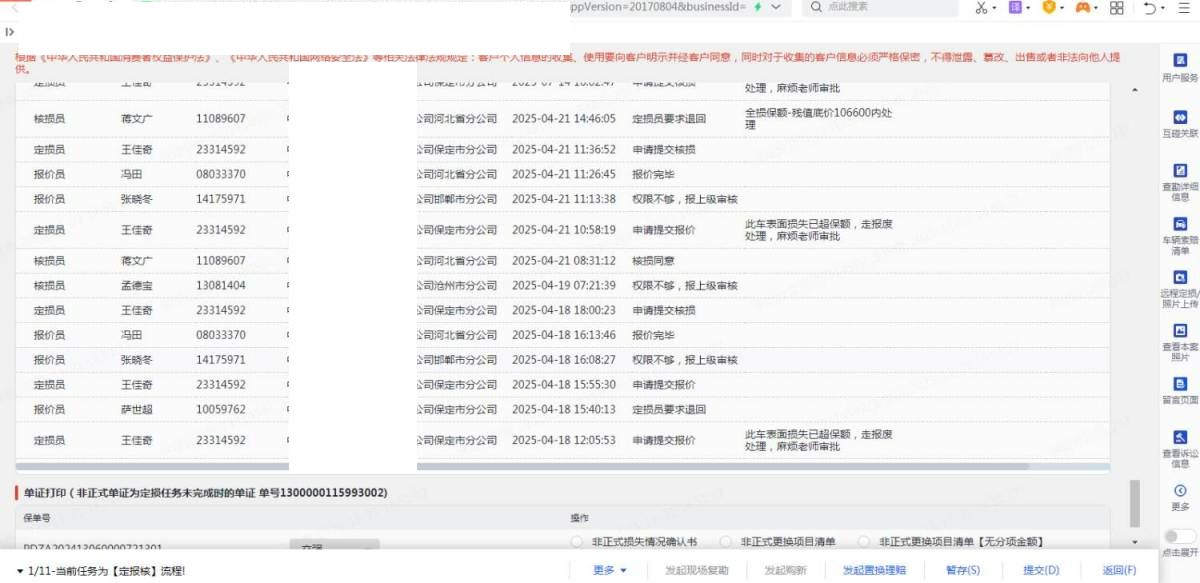This screenshot has width=1200, height=583.
Task: Expand the 更多 dropdown in bottom bar
Action: [x=609, y=570]
